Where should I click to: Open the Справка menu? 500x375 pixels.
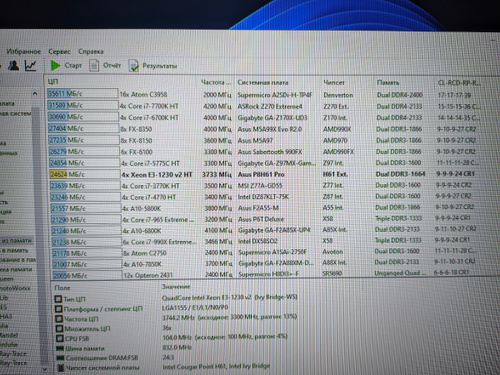[x=91, y=52]
